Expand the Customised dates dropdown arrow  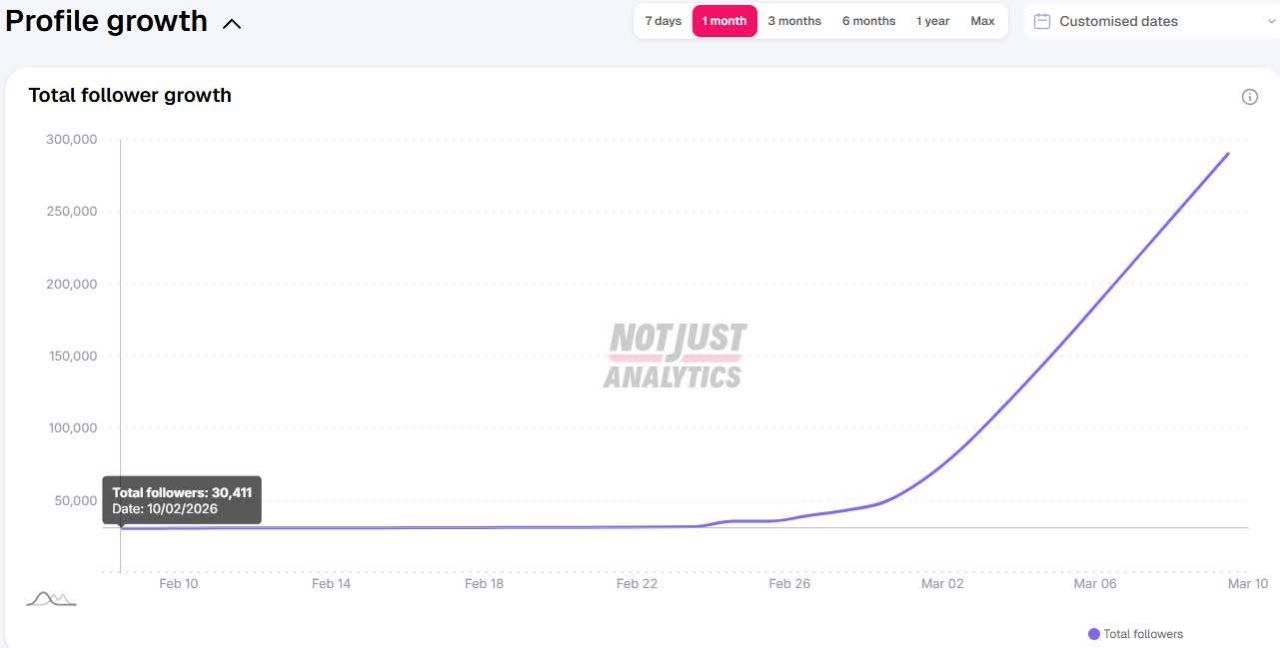(x=1271, y=21)
